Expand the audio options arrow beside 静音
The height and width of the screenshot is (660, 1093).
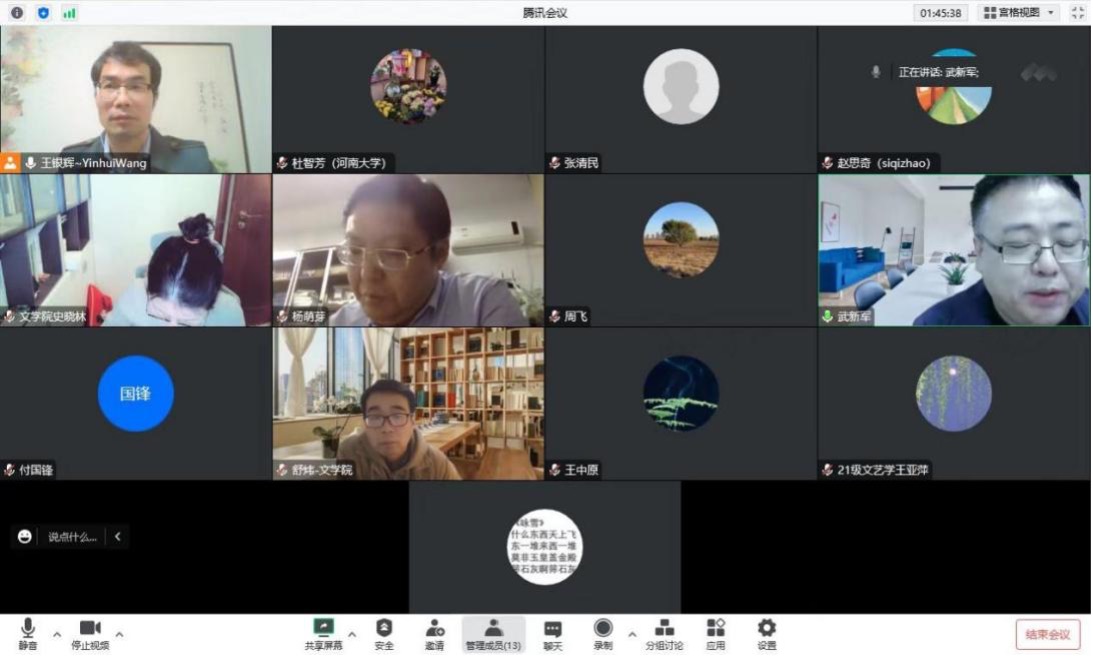coord(56,634)
